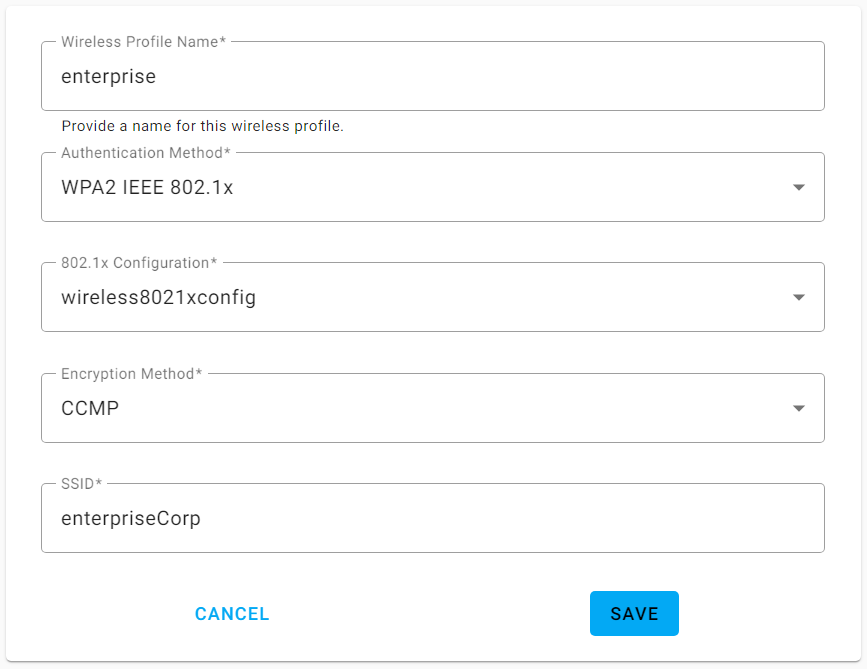Open the Authentication Method dropdown arrow
This screenshot has width=867, height=669.
point(798,186)
